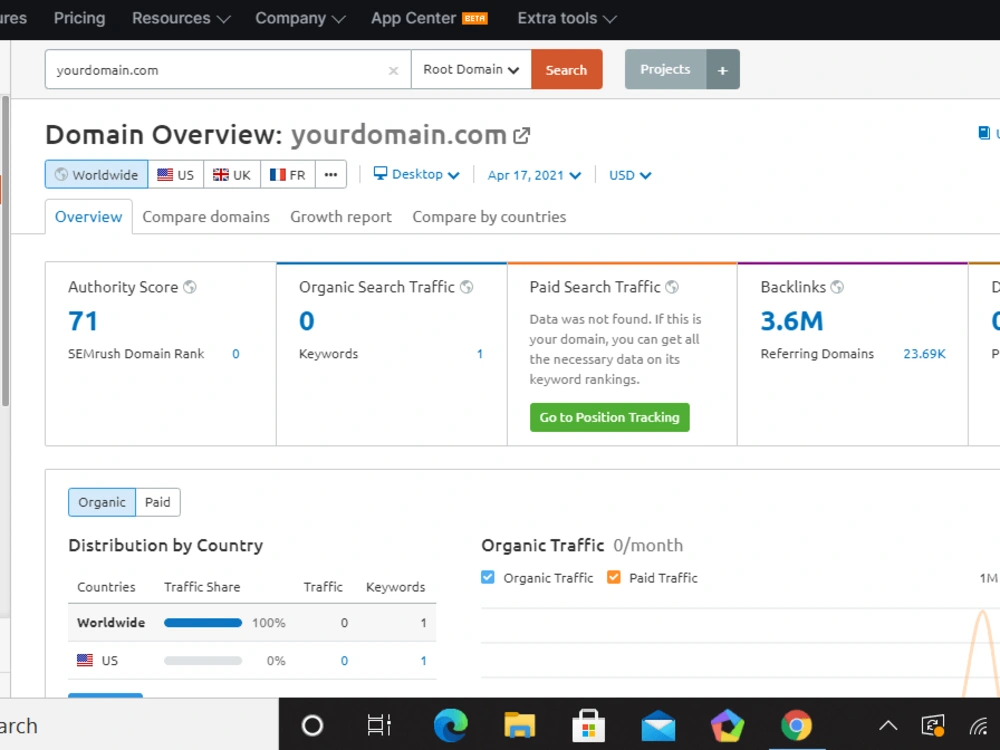Open the Authority Score 71 link
Image resolution: width=1000 pixels, height=750 pixels.
pyautogui.click(x=83, y=321)
